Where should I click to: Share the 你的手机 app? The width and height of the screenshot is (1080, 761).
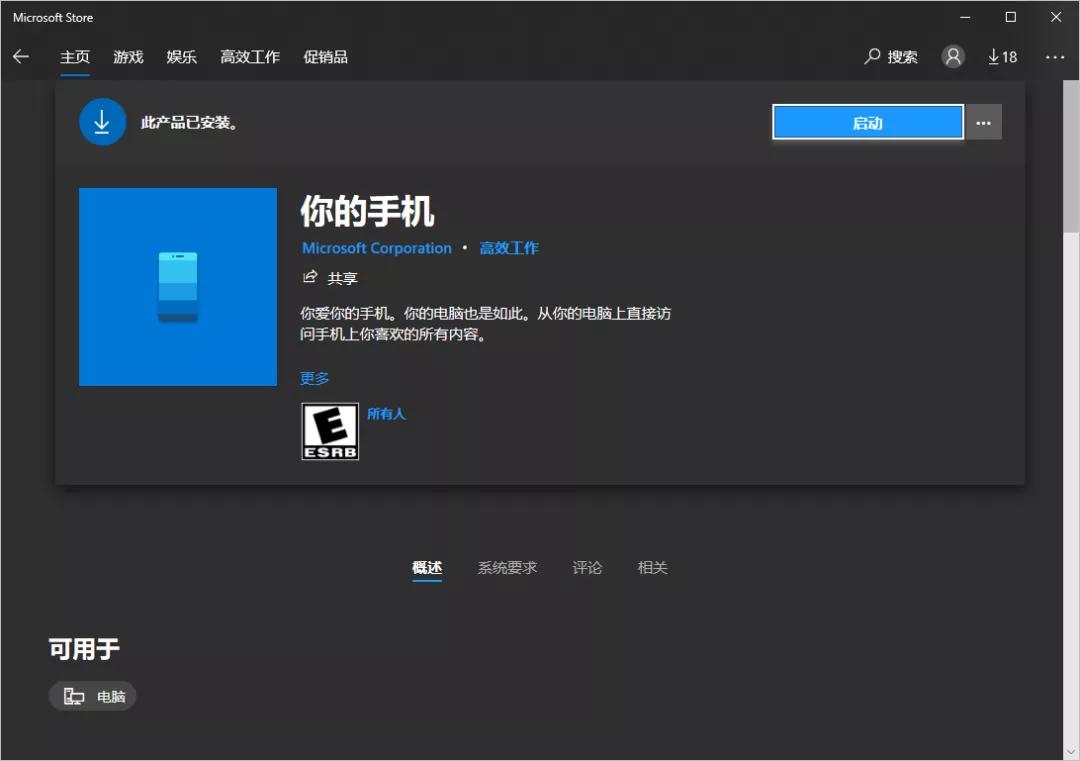[x=331, y=278]
